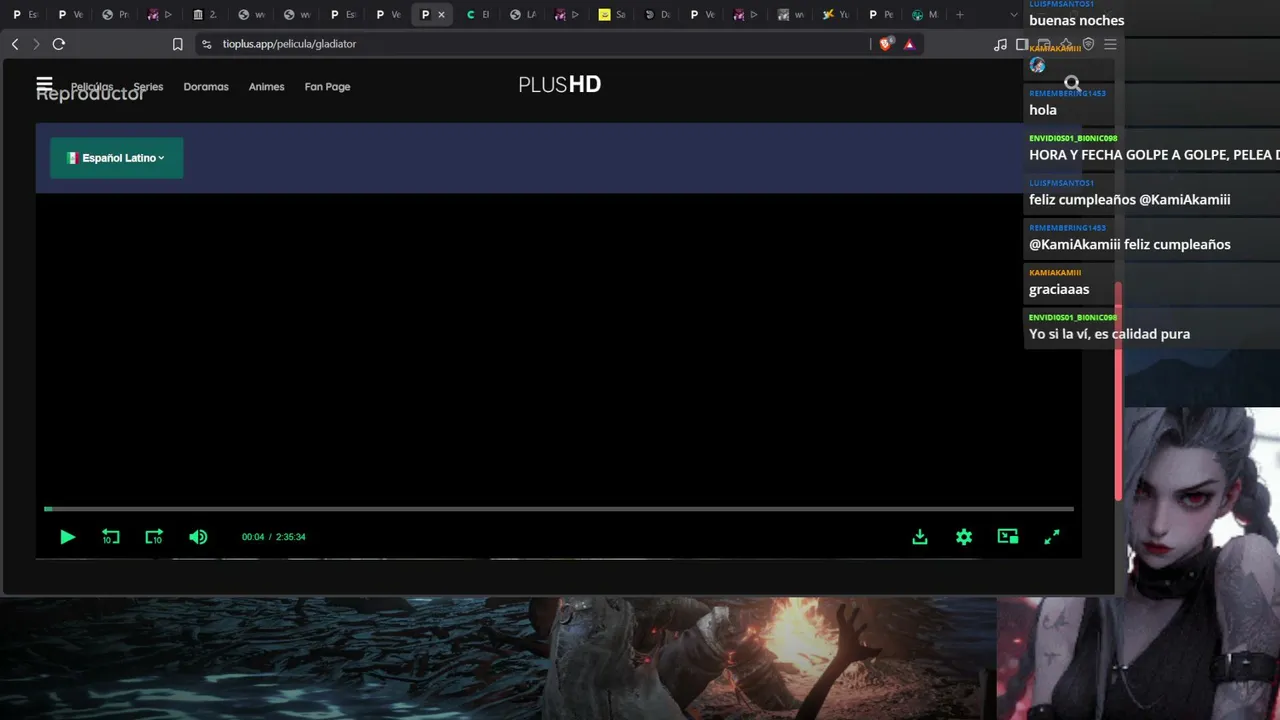Image resolution: width=1280 pixels, height=720 pixels.
Task: Open the browser main menu
Action: click(x=1110, y=44)
